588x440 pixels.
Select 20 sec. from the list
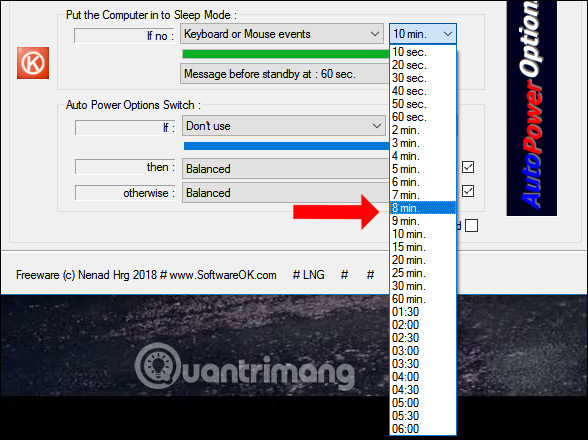[423, 65]
